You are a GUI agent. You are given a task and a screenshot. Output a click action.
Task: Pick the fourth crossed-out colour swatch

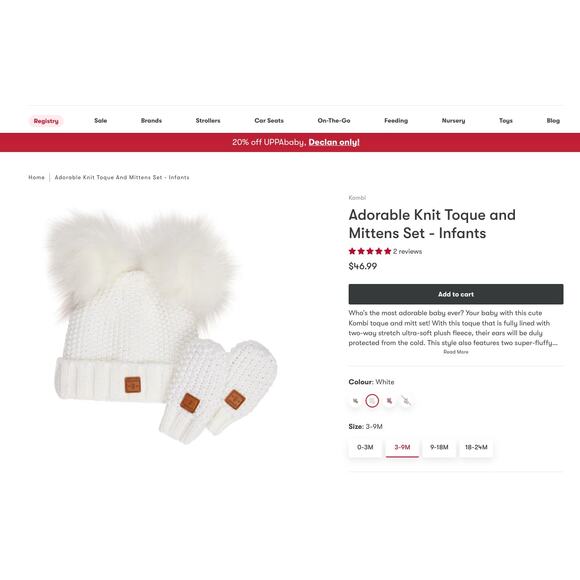pos(406,401)
